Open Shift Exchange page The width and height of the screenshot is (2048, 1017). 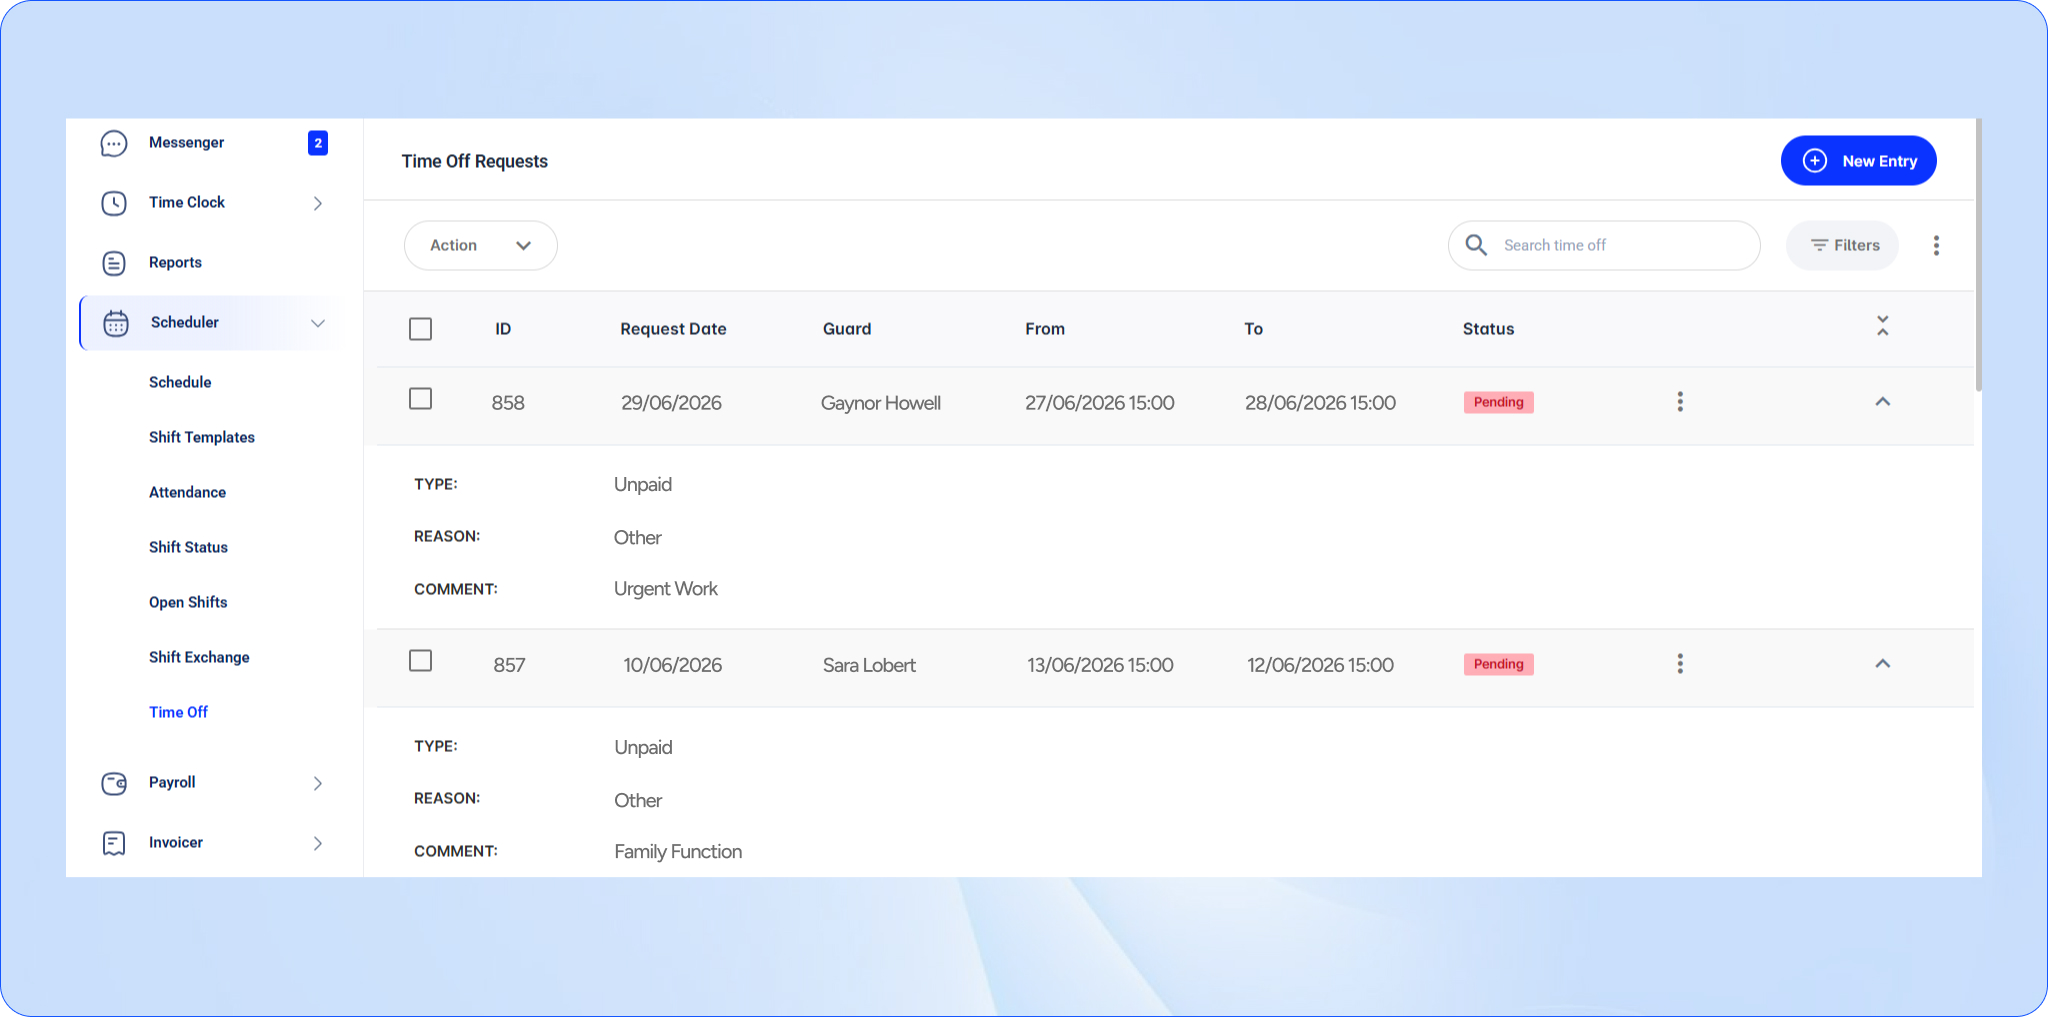pos(199,657)
